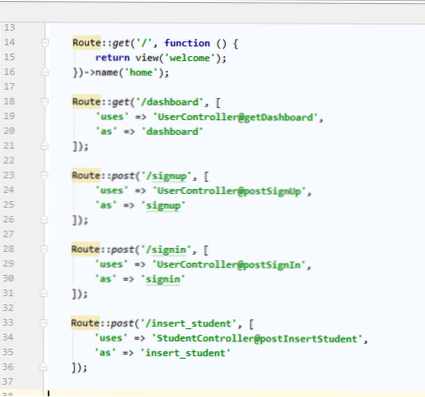Collapse the fold marker at line 28
This screenshot has height=397, width=425.
(x=44, y=249)
